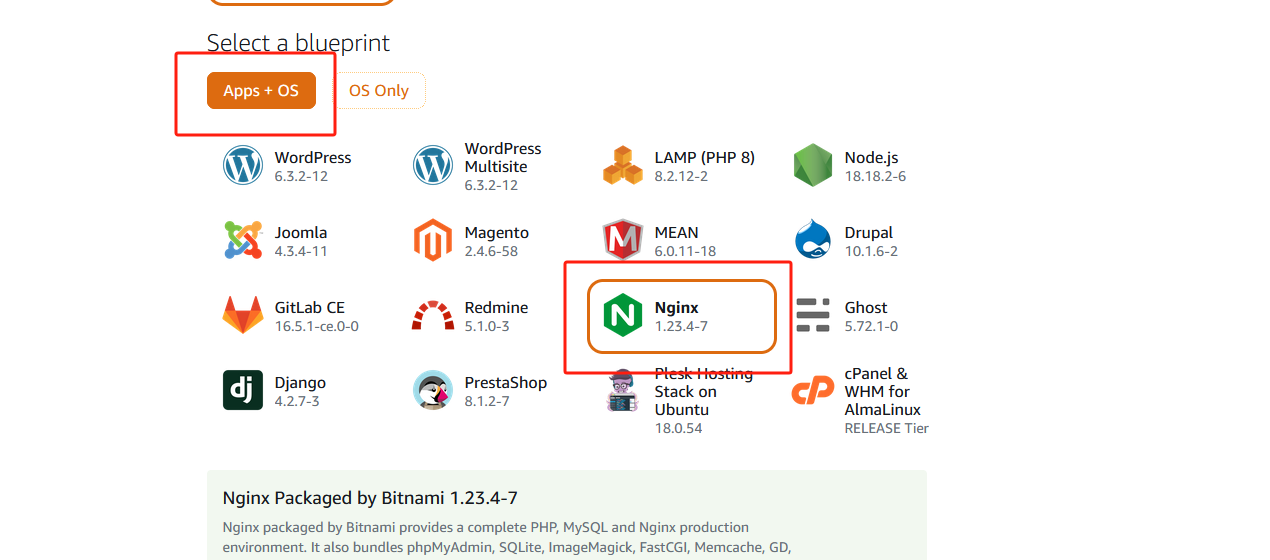This screenshot has width=1270, height=560.
Task: Select the WordPress blueprint icon
Action: point(243,166)
